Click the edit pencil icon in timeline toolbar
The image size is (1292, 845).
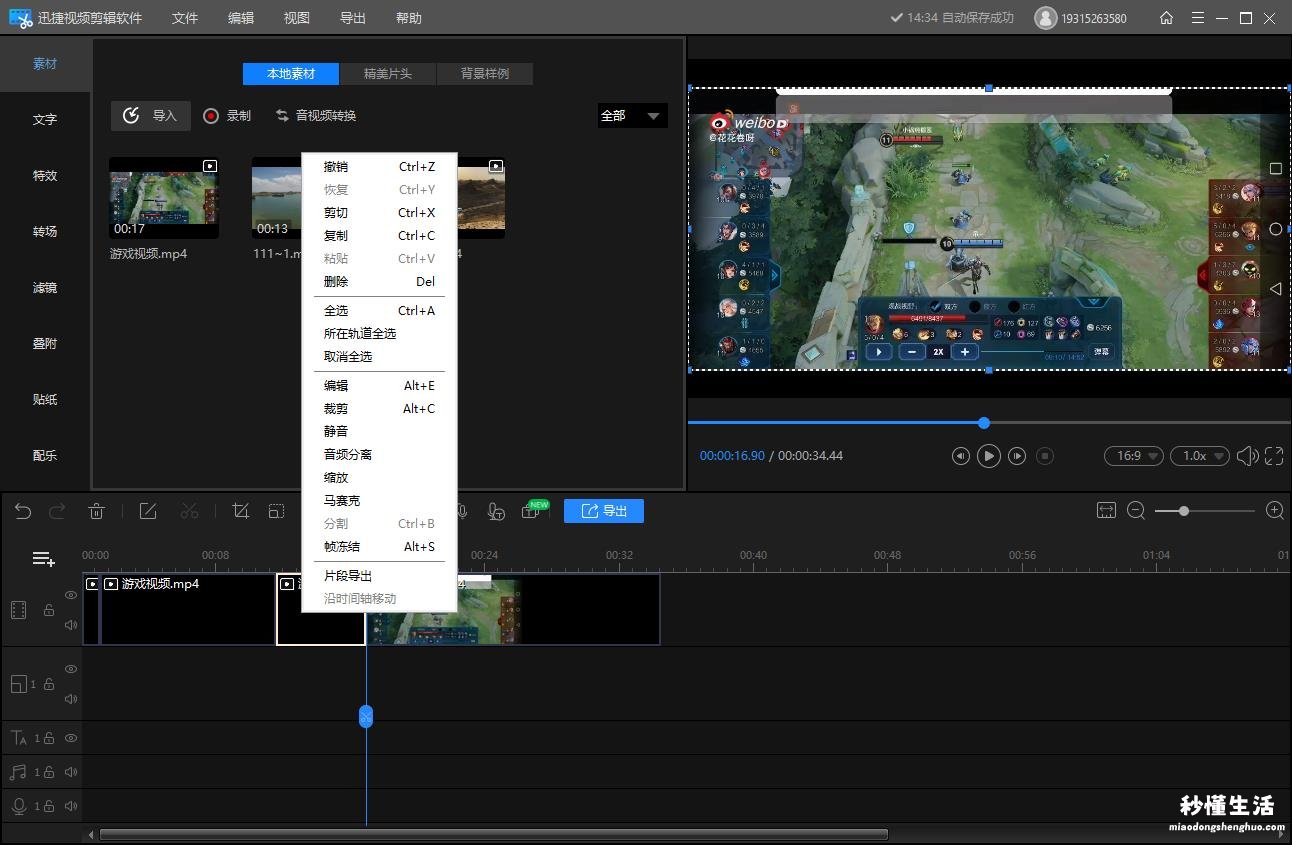pyautogui.click(x=148, y=511)
